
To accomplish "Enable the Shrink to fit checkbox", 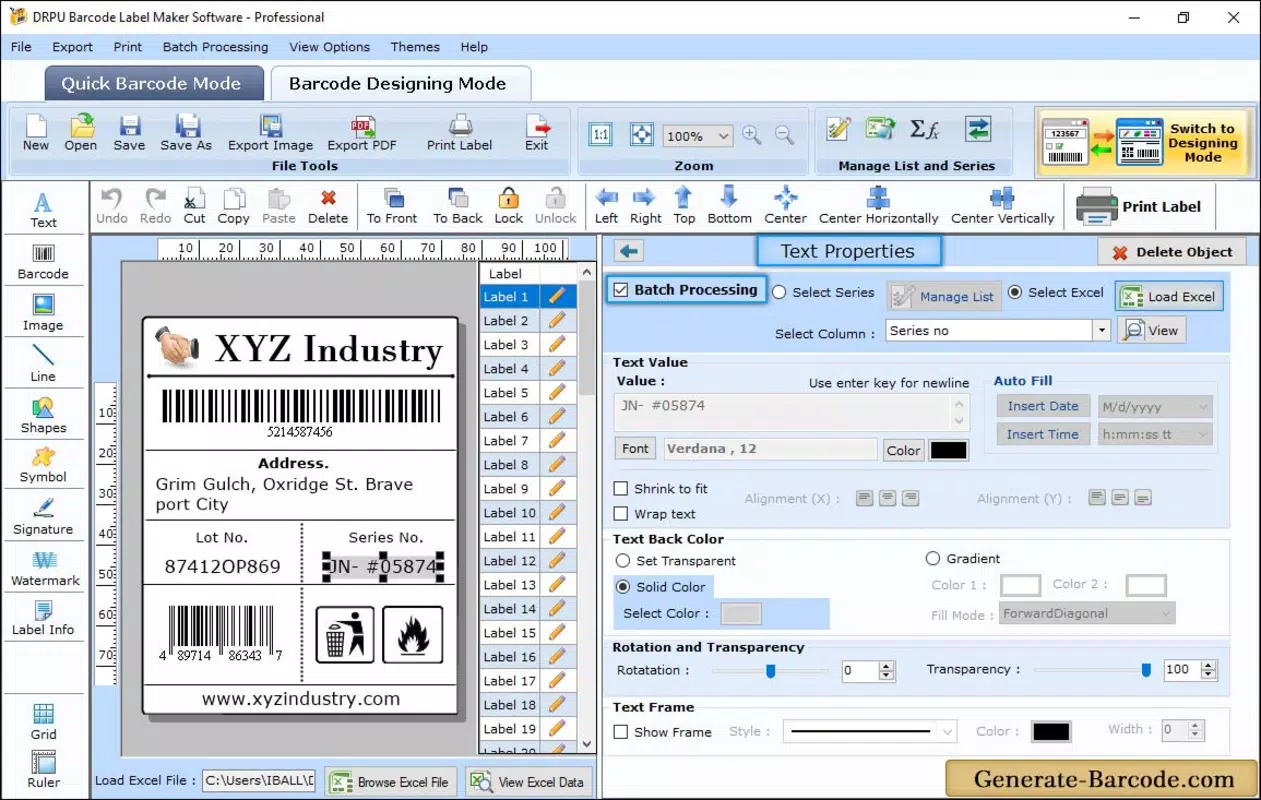I will click(x=621, y=489).
